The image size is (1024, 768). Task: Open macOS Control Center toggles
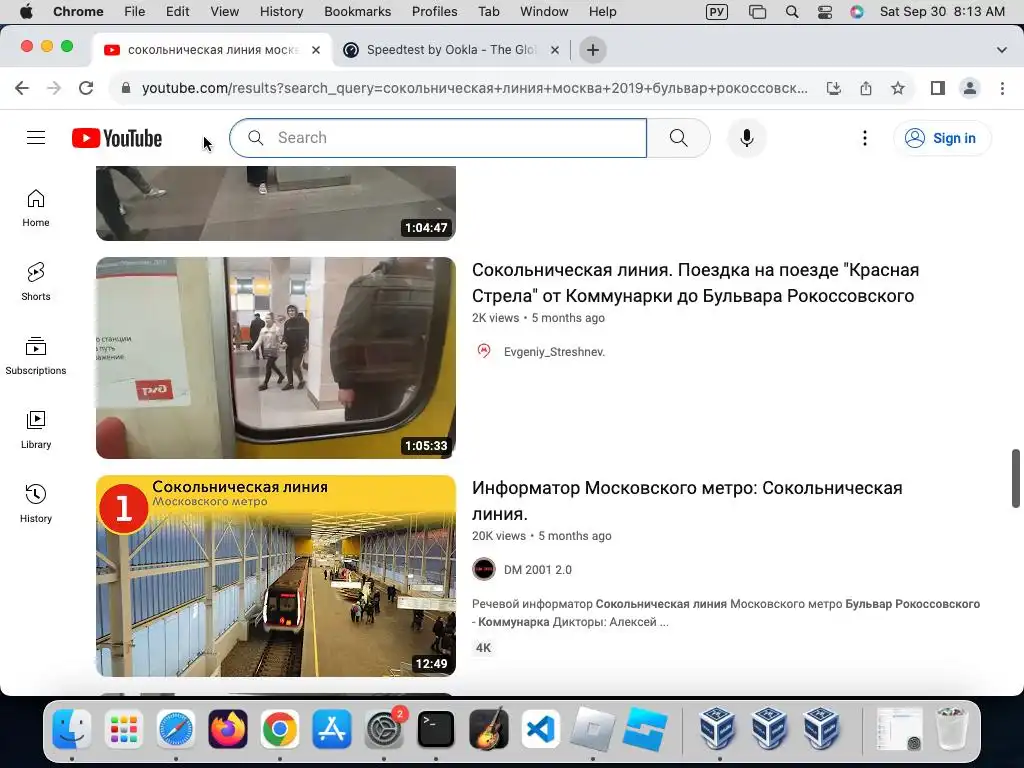tap(825, 12)
